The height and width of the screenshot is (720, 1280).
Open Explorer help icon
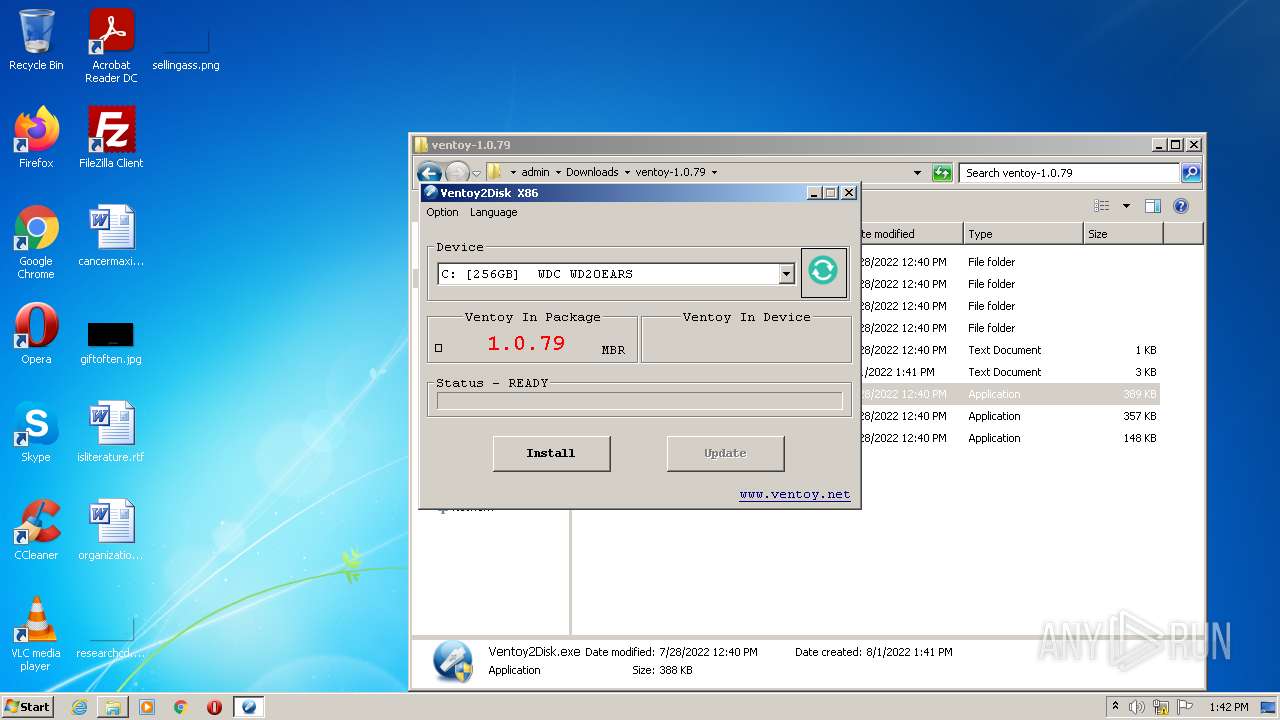coord(1180,206)
